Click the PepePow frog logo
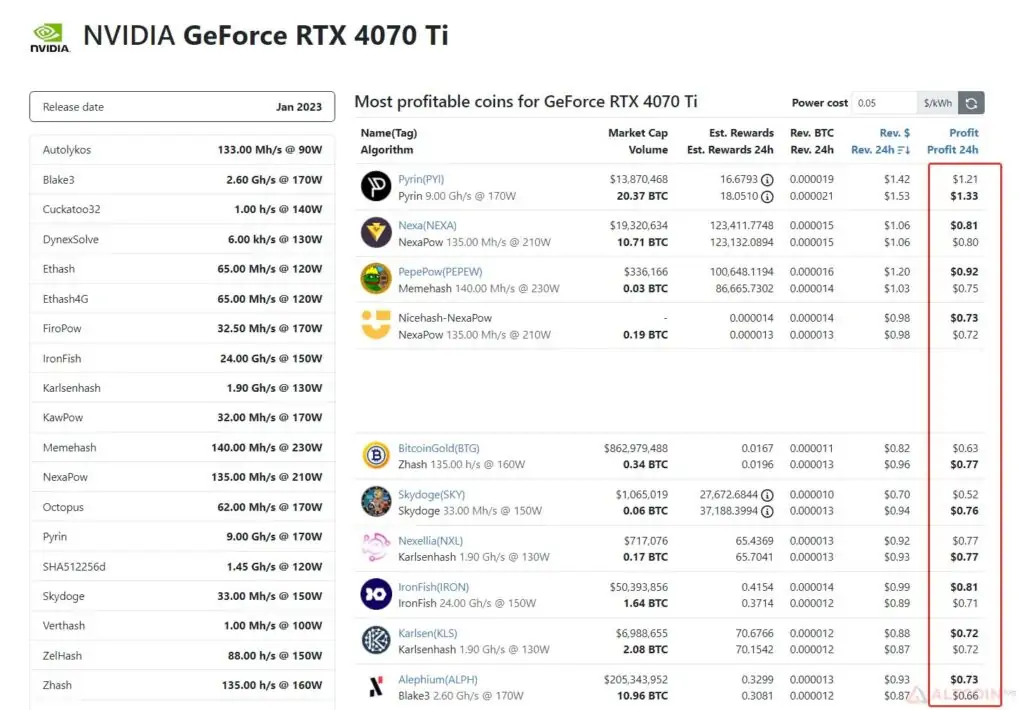1024x710 pixels. click(x=376, y=279)
